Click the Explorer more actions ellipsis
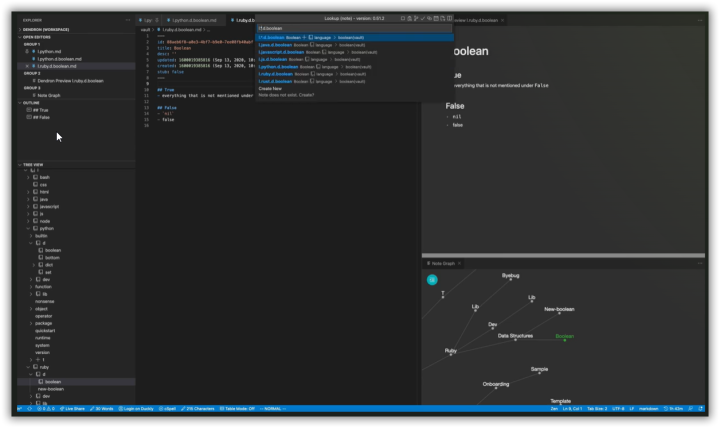Viewport: 720px width, 428px height. pyautogui.click(x=128, y=20)
